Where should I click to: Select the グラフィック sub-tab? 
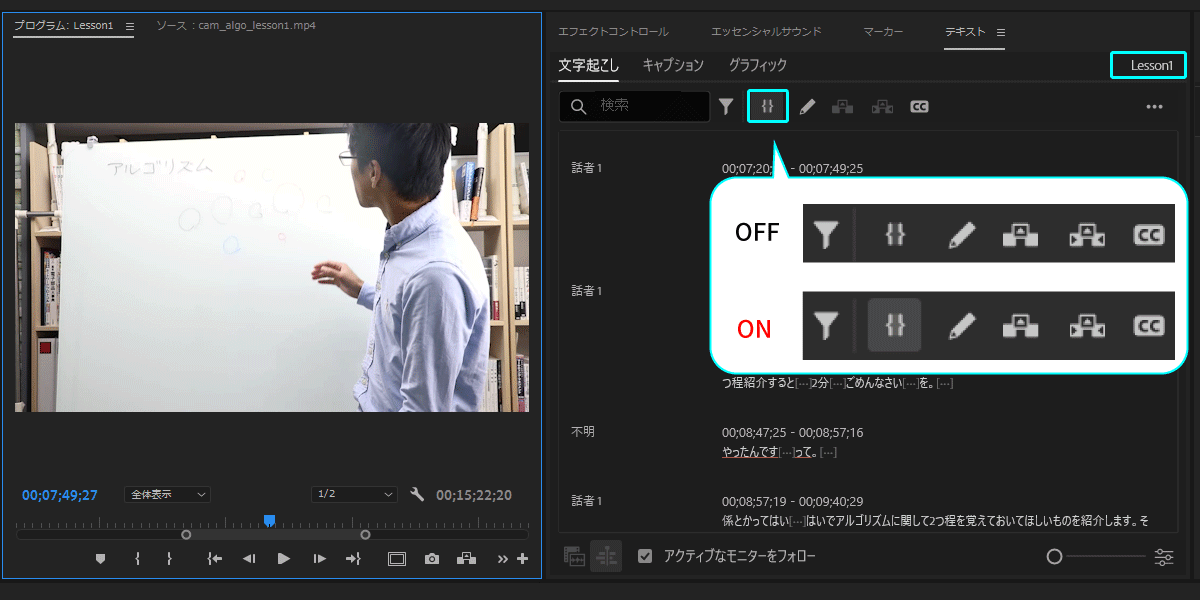pyautogui.click(x=758, y=65)
